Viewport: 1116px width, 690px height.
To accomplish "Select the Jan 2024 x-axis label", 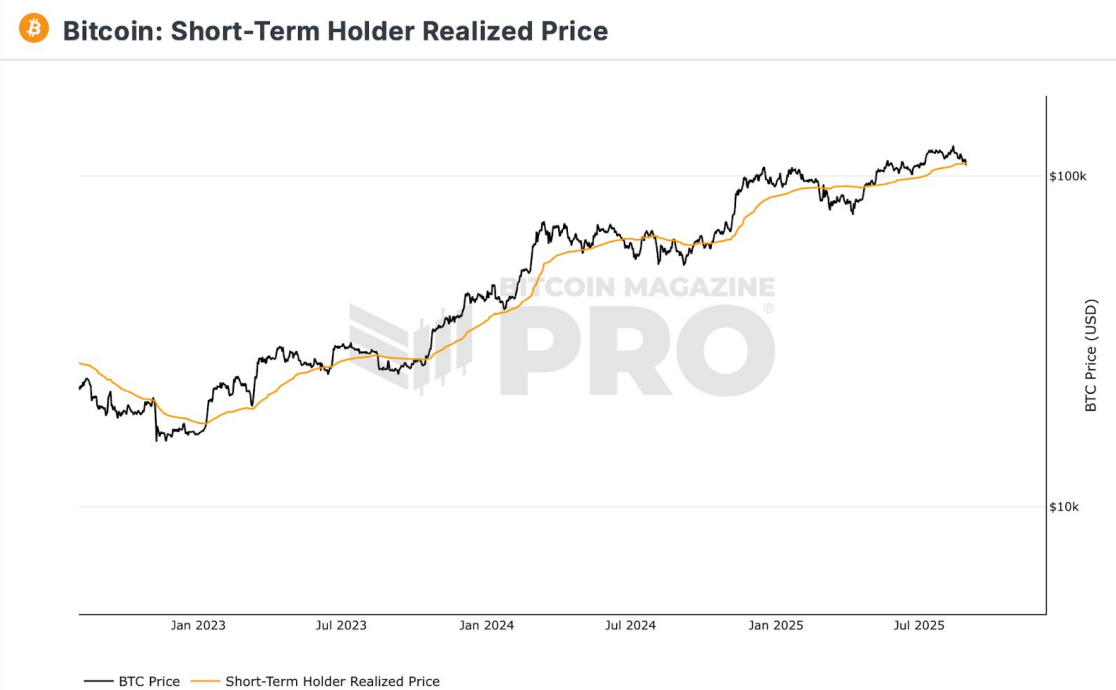I will tap(486, 625).
